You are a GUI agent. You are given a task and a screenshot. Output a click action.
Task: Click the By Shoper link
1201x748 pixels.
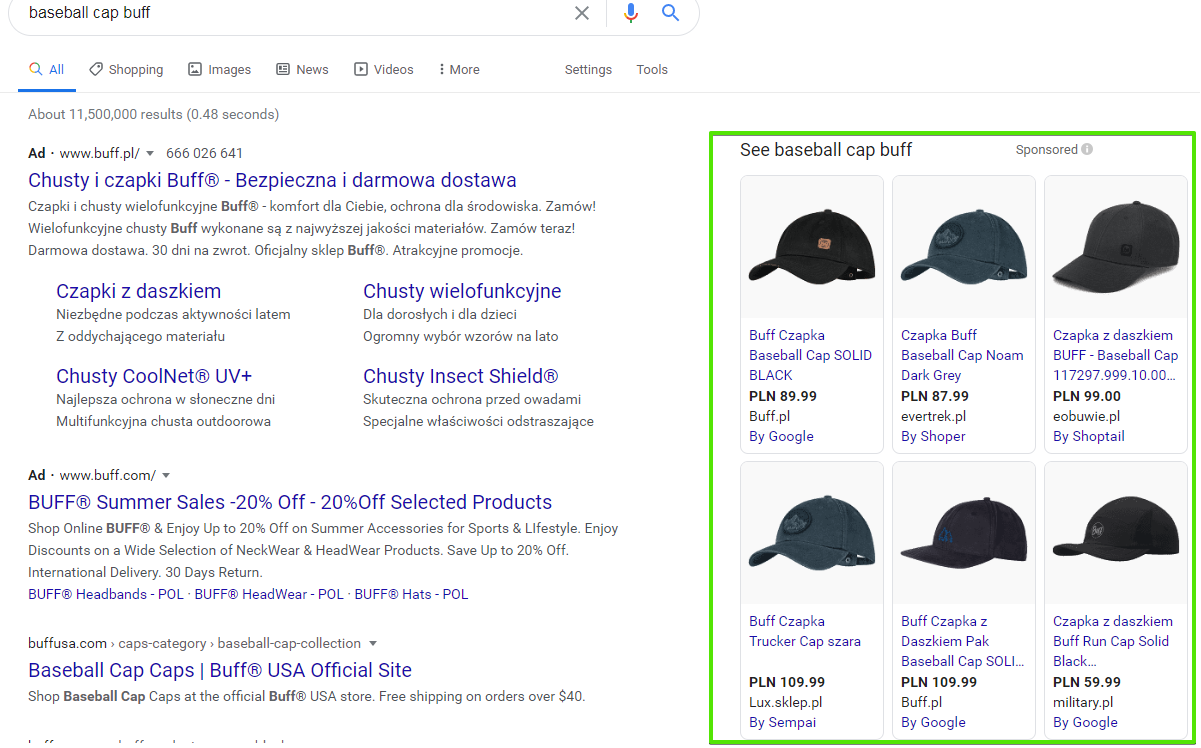click(x=933, y=436)
